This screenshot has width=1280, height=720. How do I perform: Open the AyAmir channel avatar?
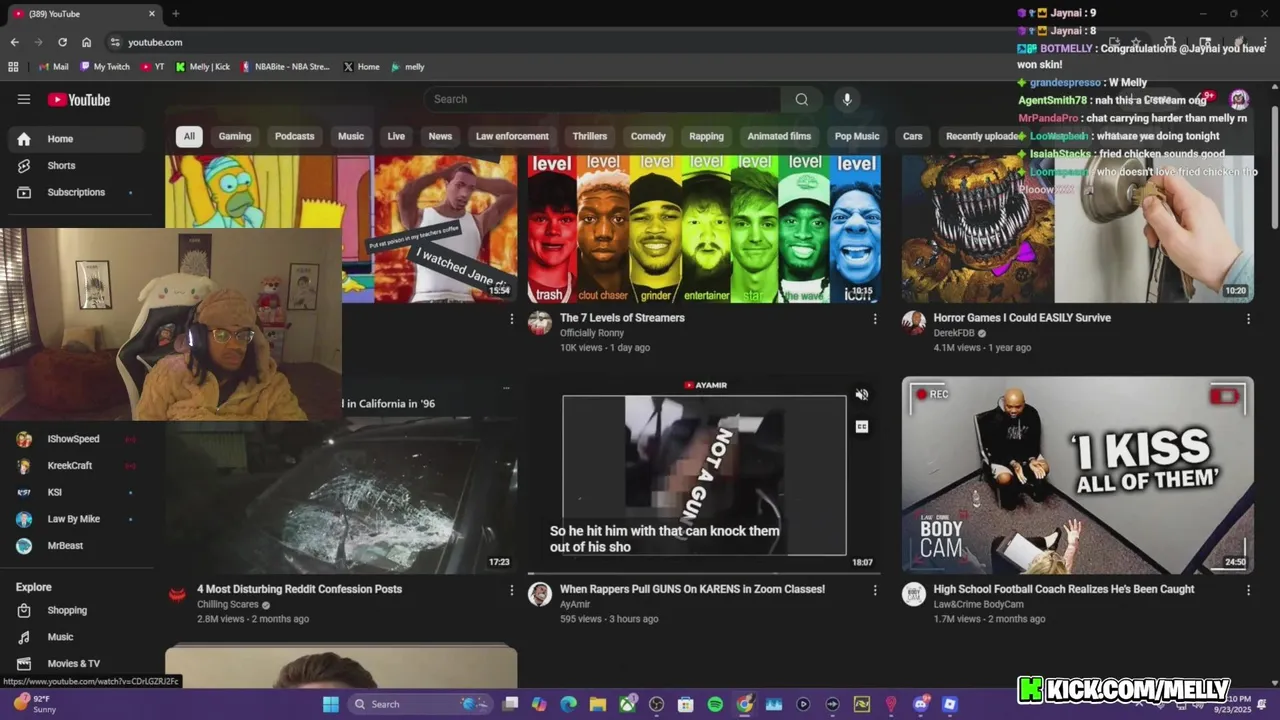click(540, 594)
